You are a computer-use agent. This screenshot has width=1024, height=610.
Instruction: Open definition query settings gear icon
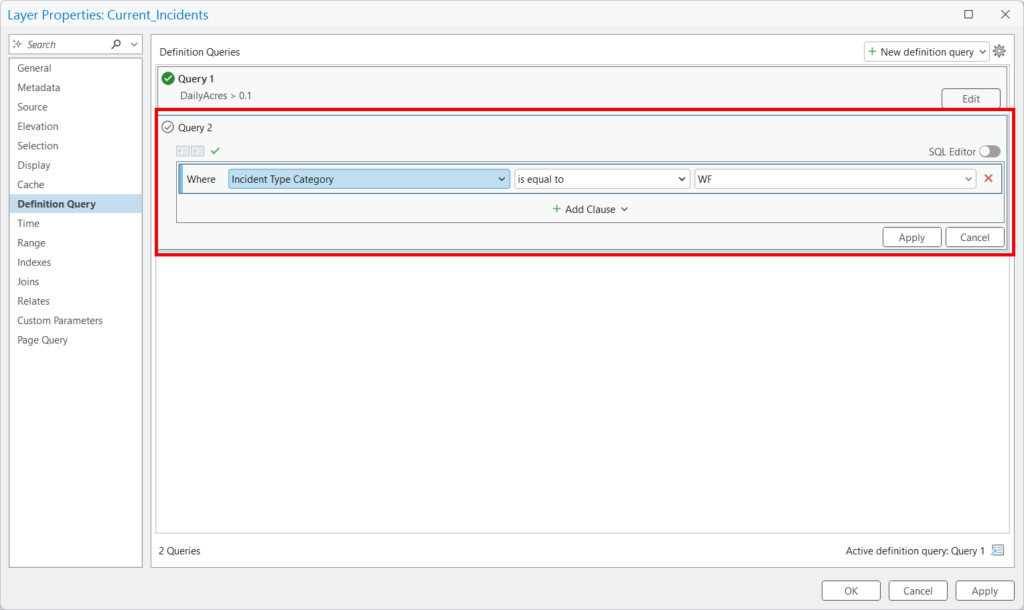(999, 51)
